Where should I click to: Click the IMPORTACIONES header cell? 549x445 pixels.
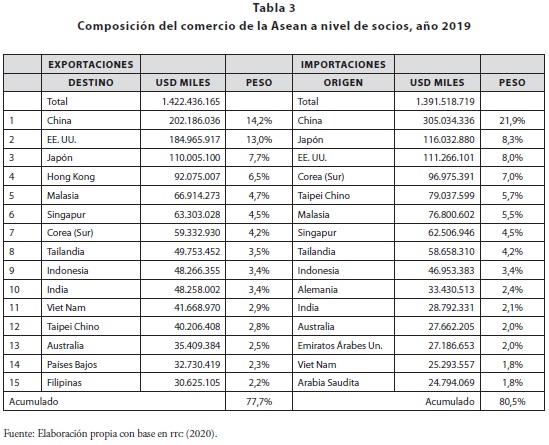[343, 64]
